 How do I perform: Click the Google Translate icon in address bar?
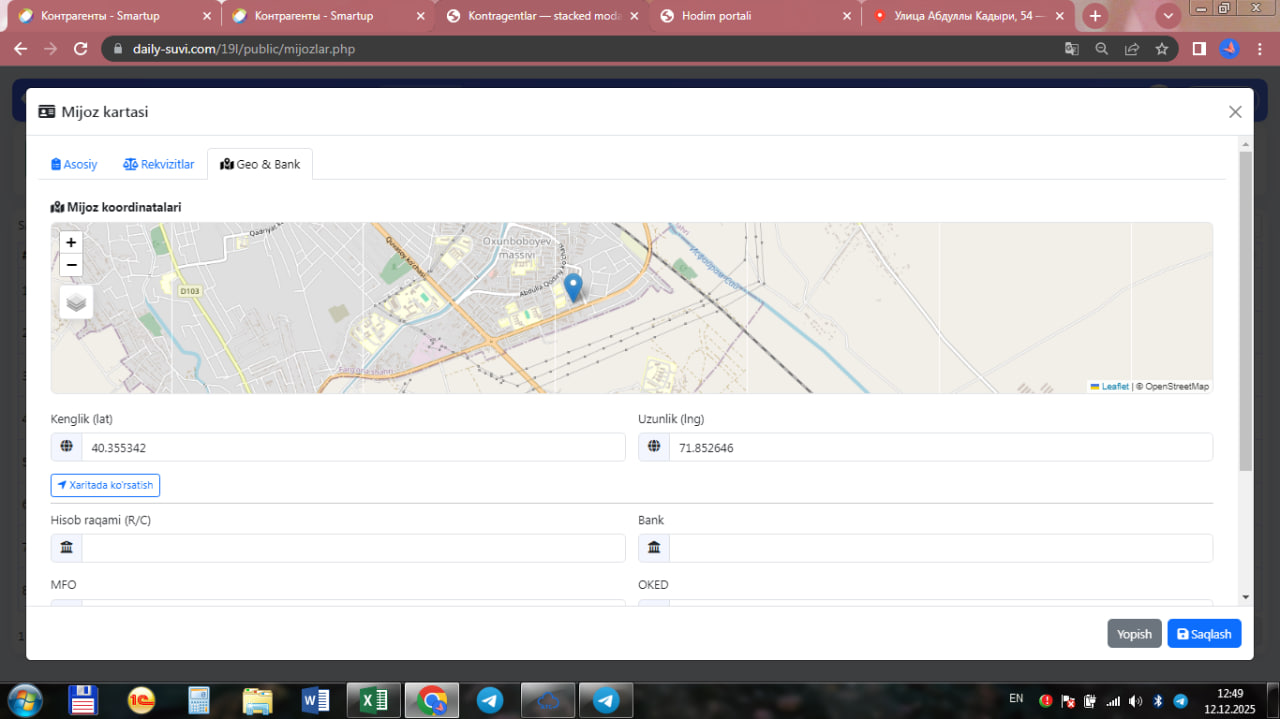pos(1071,49)
